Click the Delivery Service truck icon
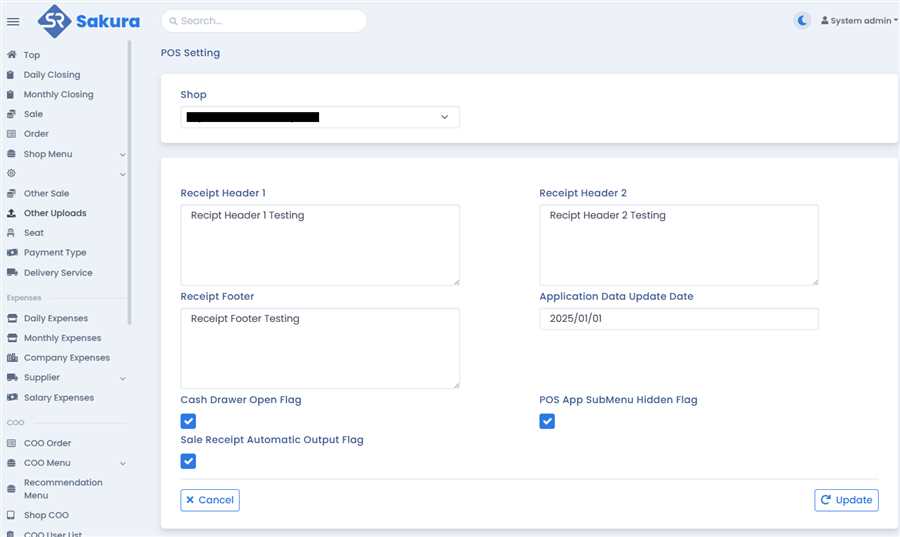Image resolution: width=900 pixels, height=537 pixels. pos(12,273)
